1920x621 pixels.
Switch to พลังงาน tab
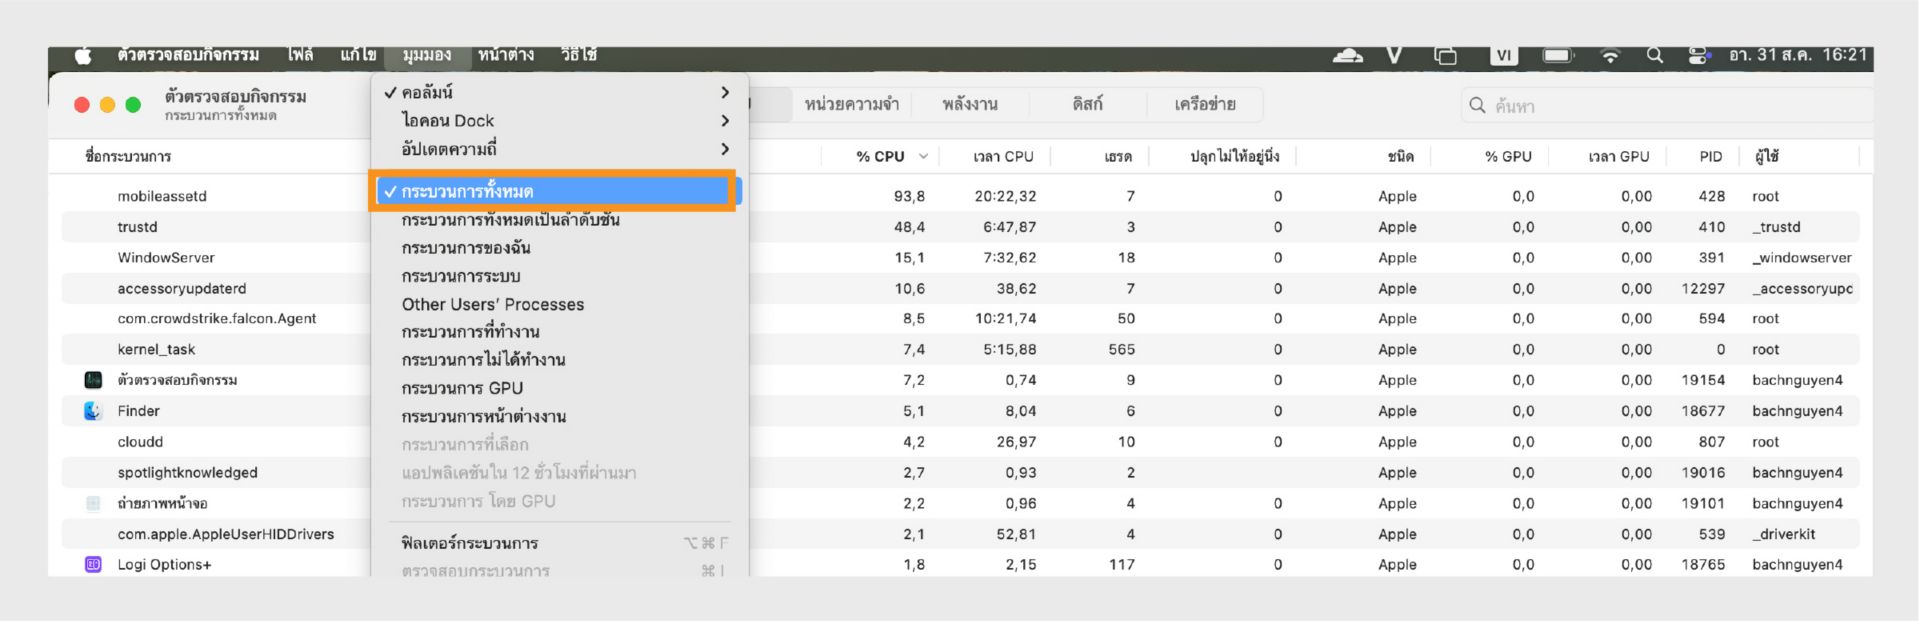click(x=970, y=104)
